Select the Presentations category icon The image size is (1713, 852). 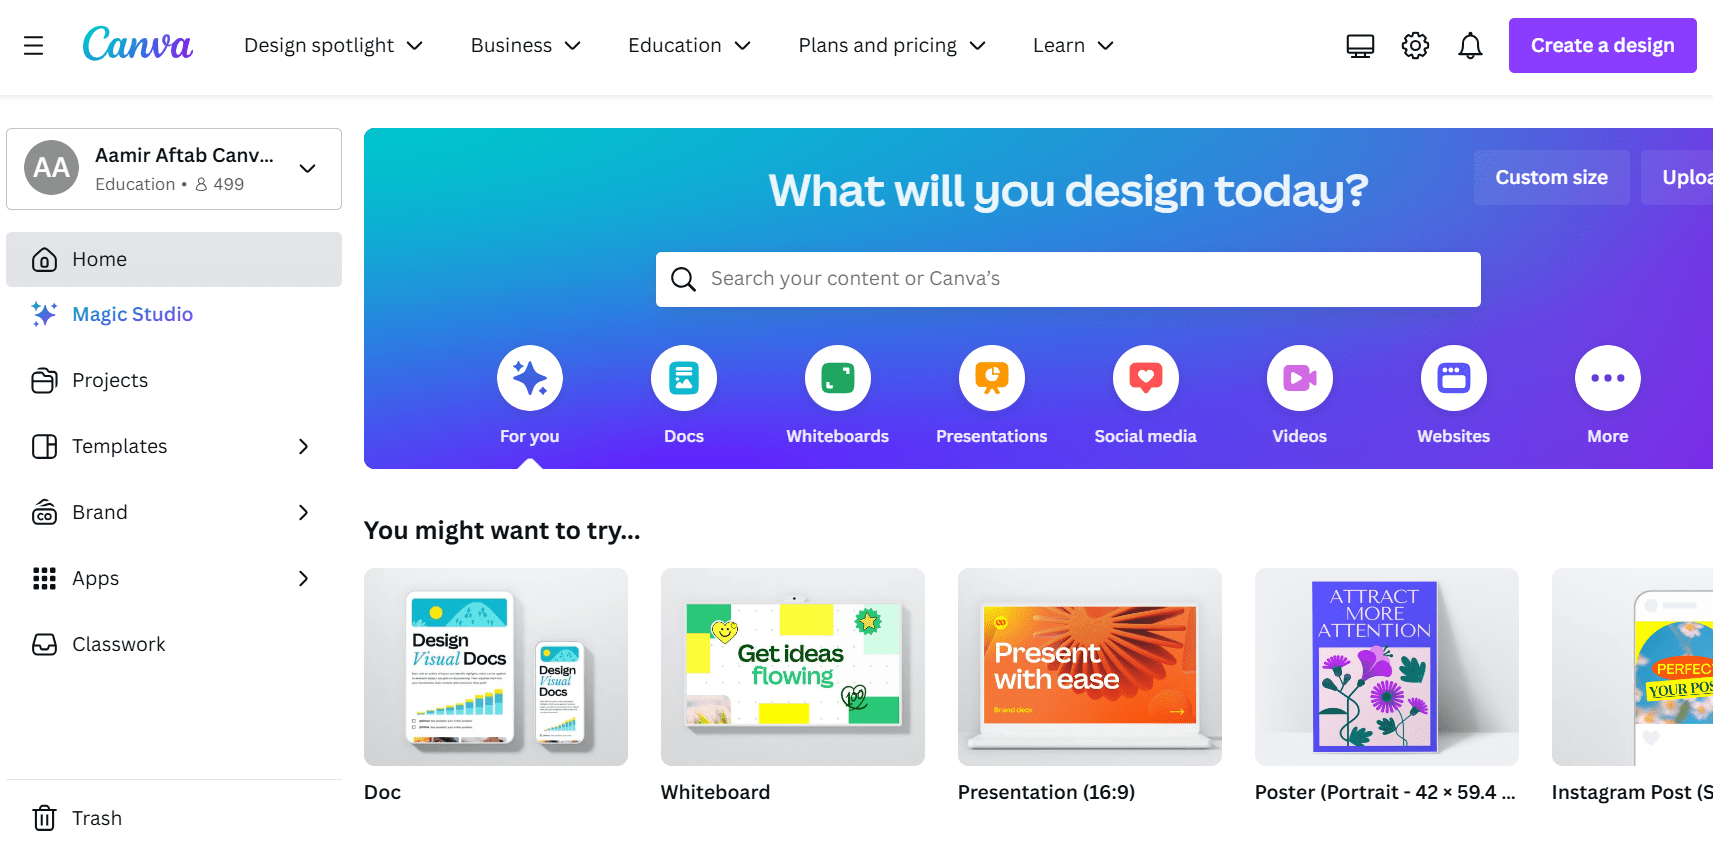coord(992,378)
